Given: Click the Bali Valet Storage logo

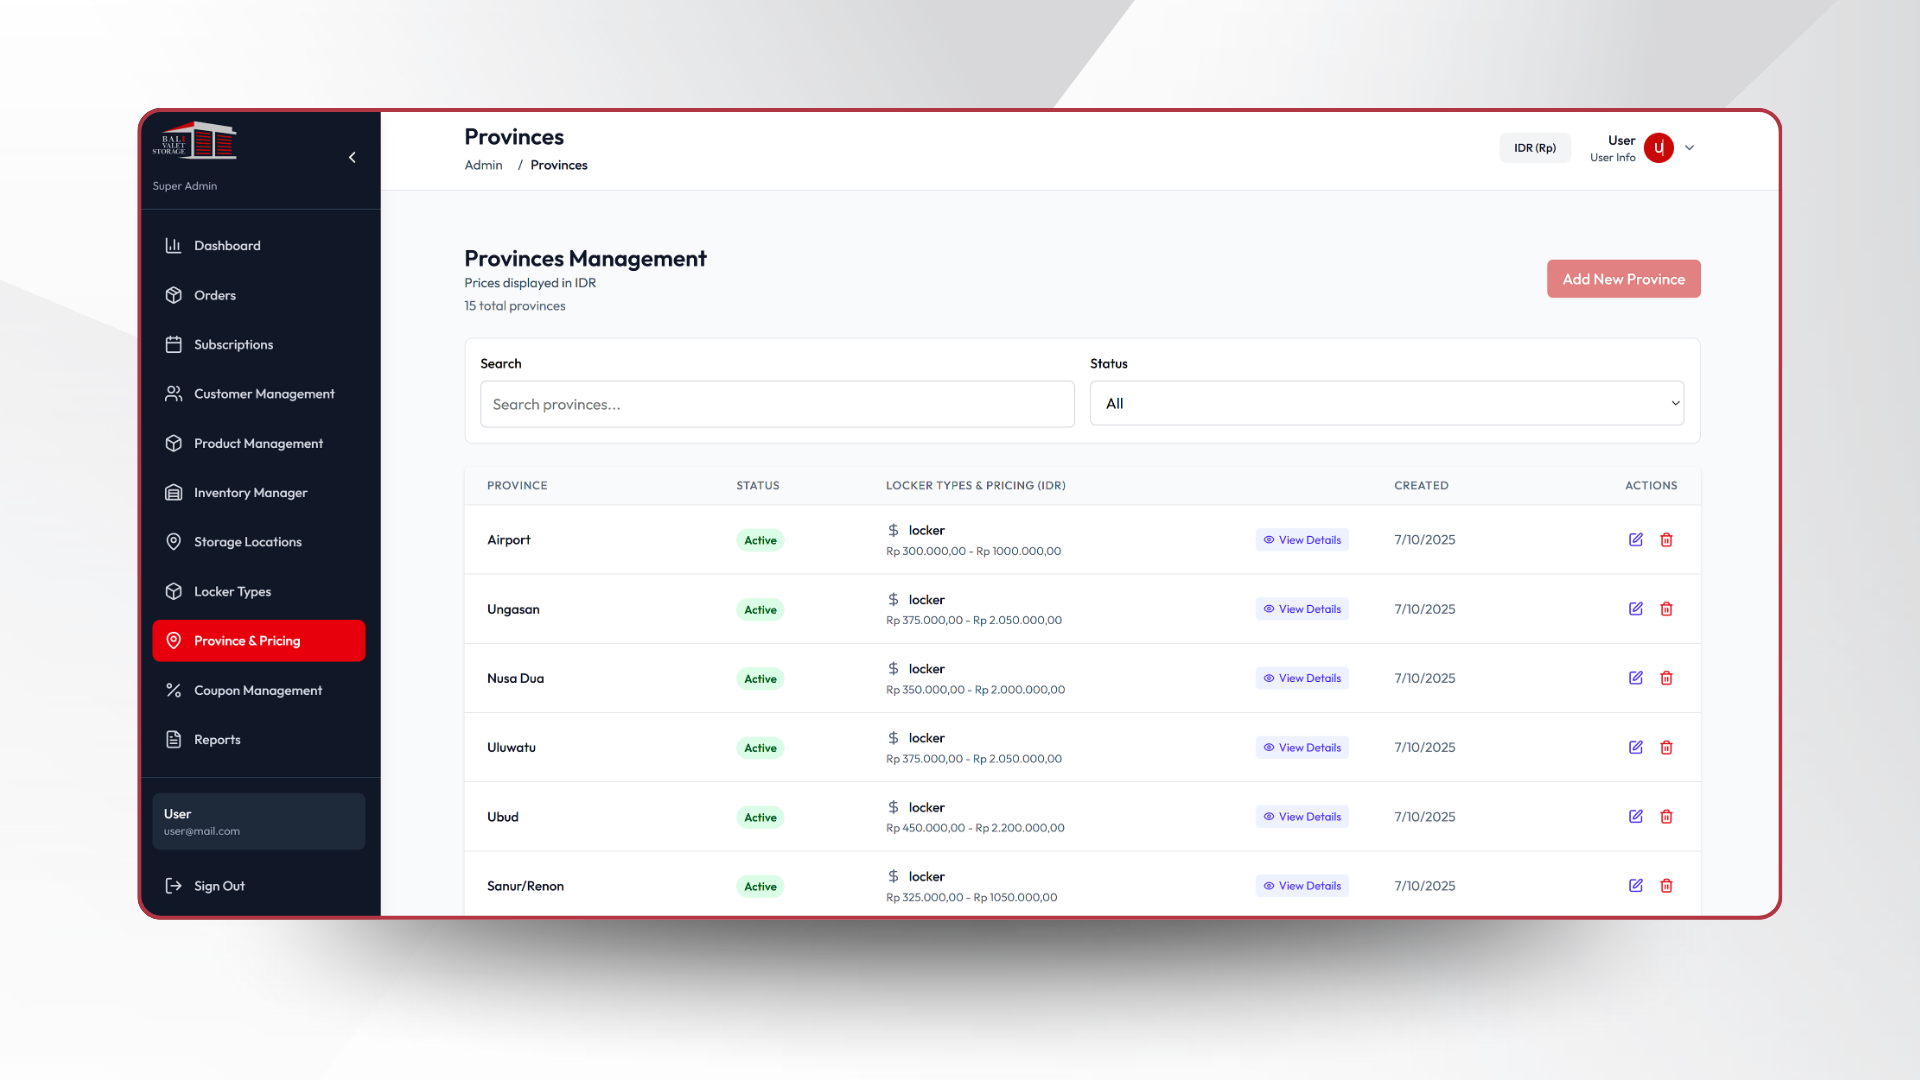Looking at the screenshot, I should (195, 142).
